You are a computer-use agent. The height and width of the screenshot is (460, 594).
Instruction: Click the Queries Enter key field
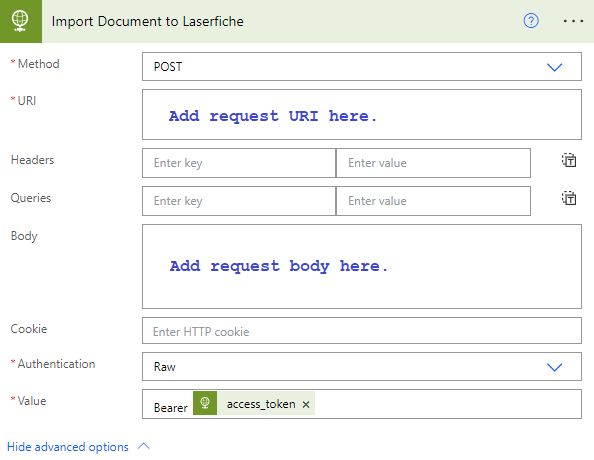point(239,201)
